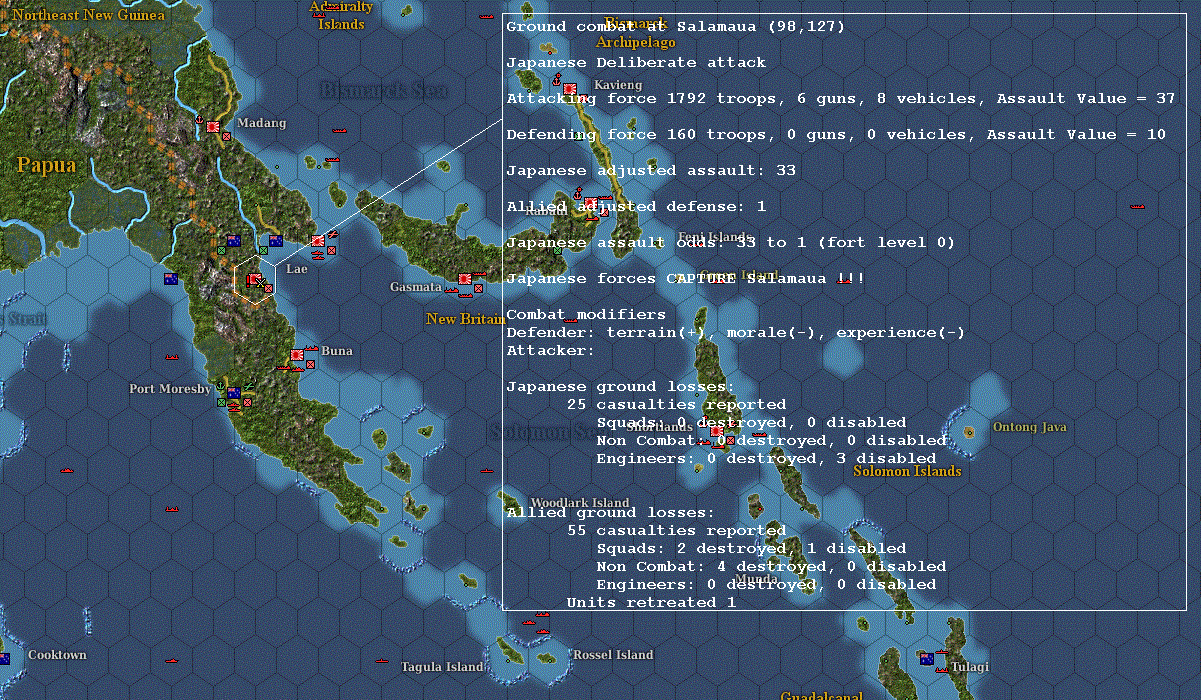The height and width of the screenshot is (700, 1201).
Task: Click the Australian flag on the Papua west coast
Action: point(170,279)
